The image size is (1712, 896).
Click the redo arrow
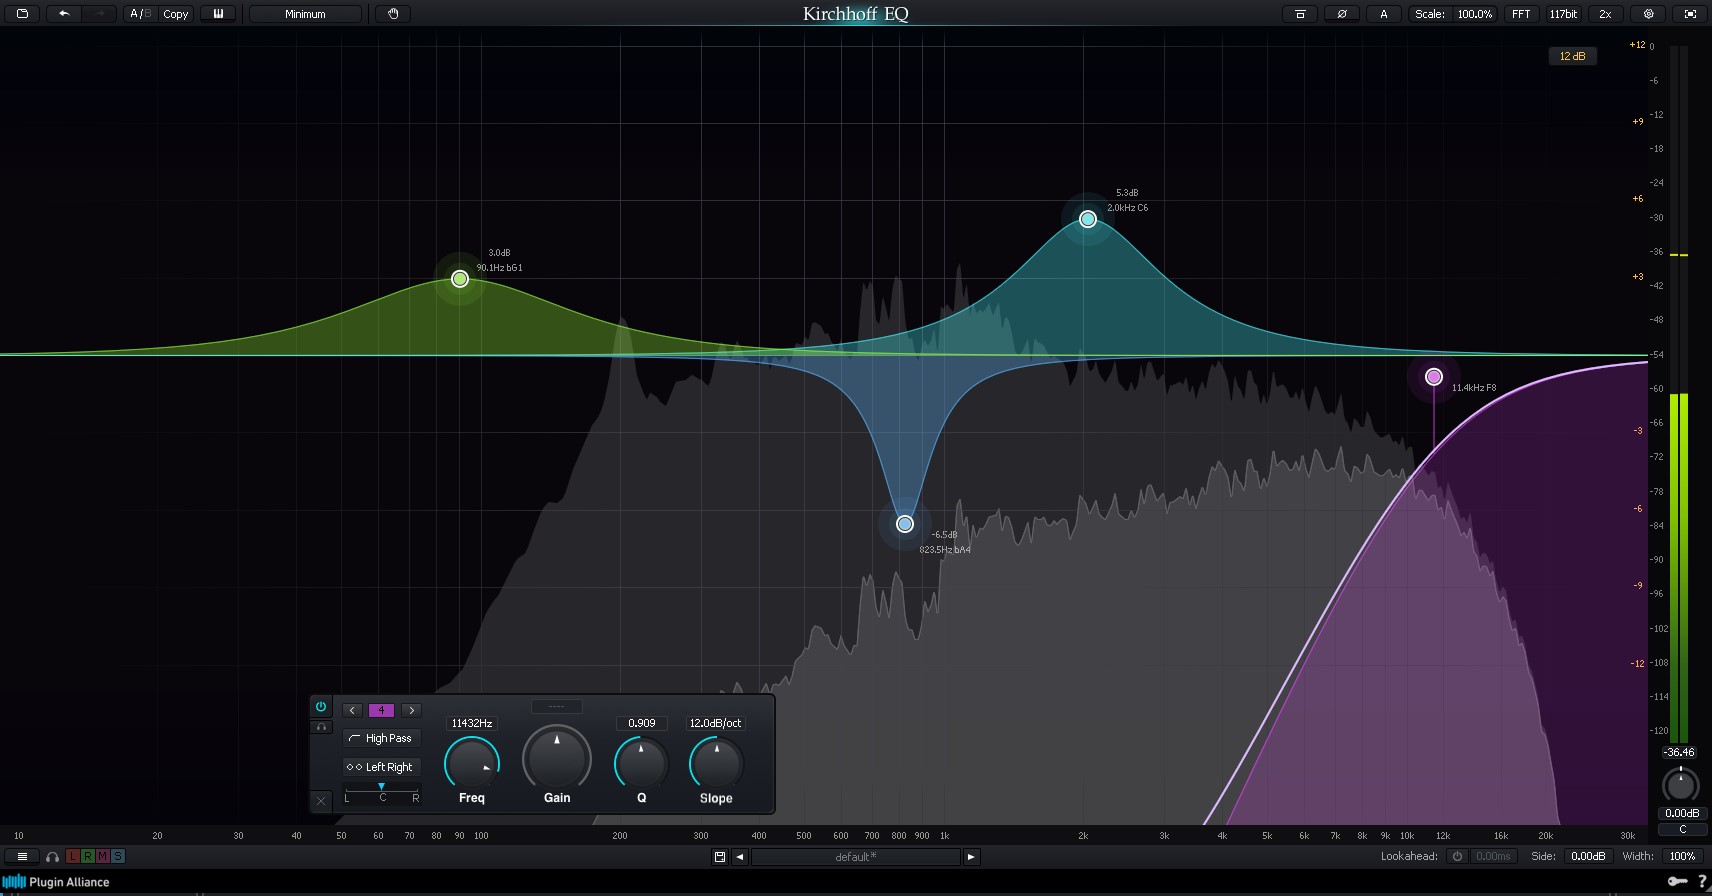click(99, 14)
